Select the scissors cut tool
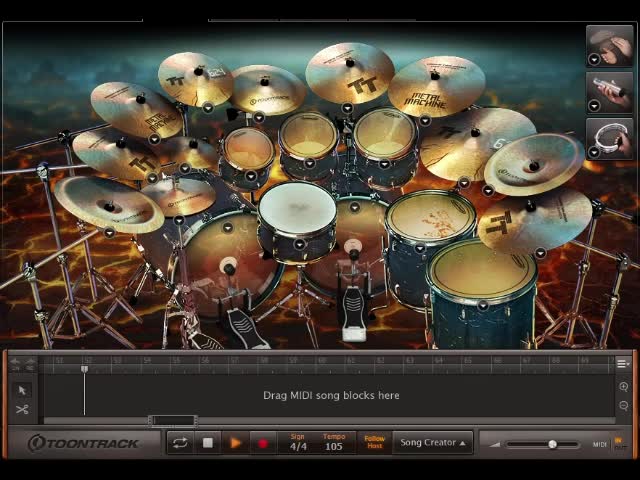The width and height of the screenshot is (640, 480). tap(22, 409)
